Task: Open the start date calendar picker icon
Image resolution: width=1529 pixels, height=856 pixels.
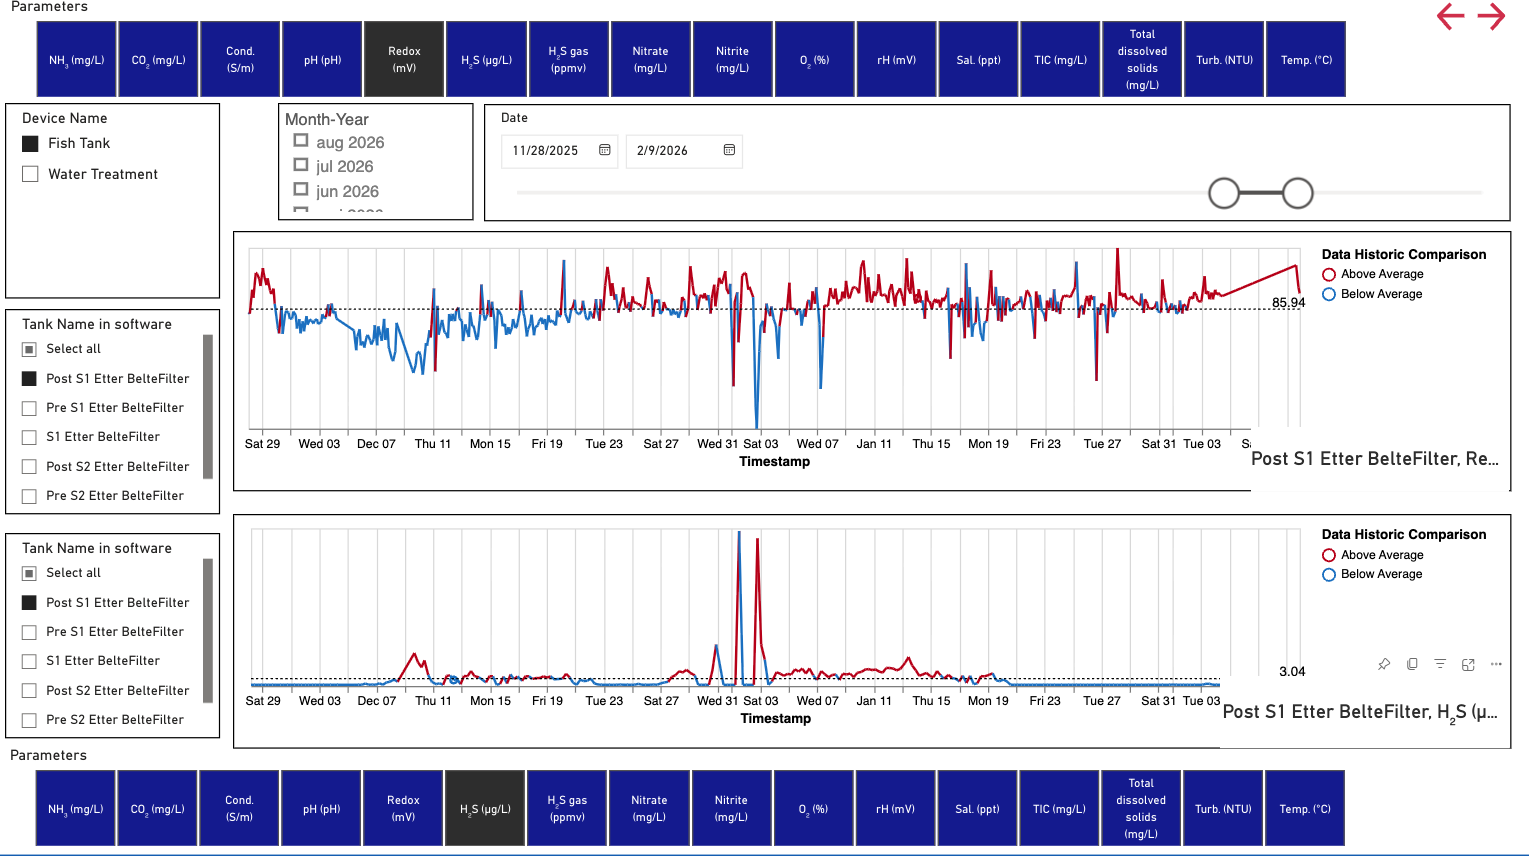Action: (x=605, y=150)
